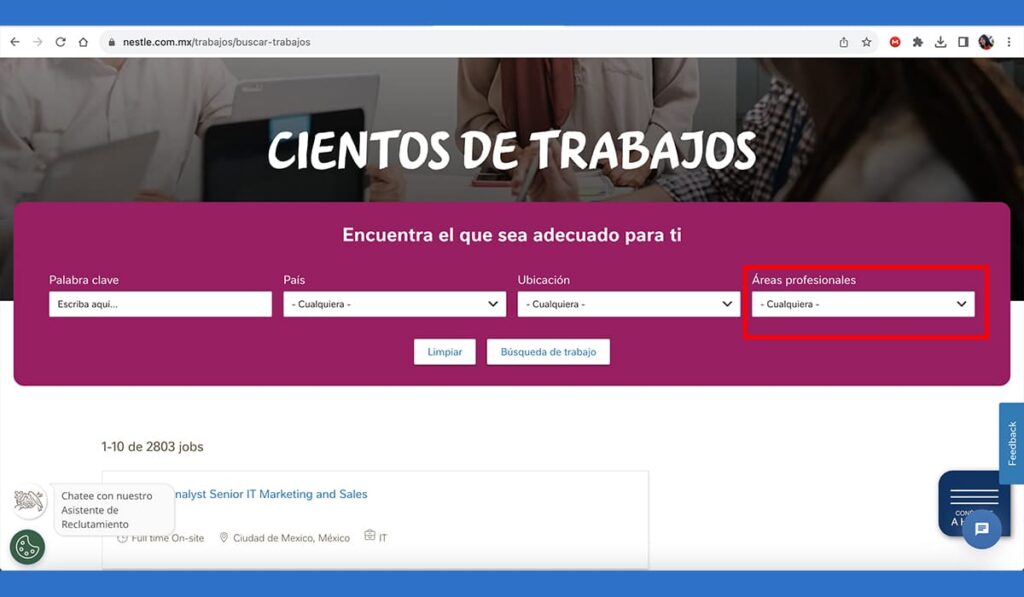Open the blue chat bubble icon

click(x=982, y=528)
